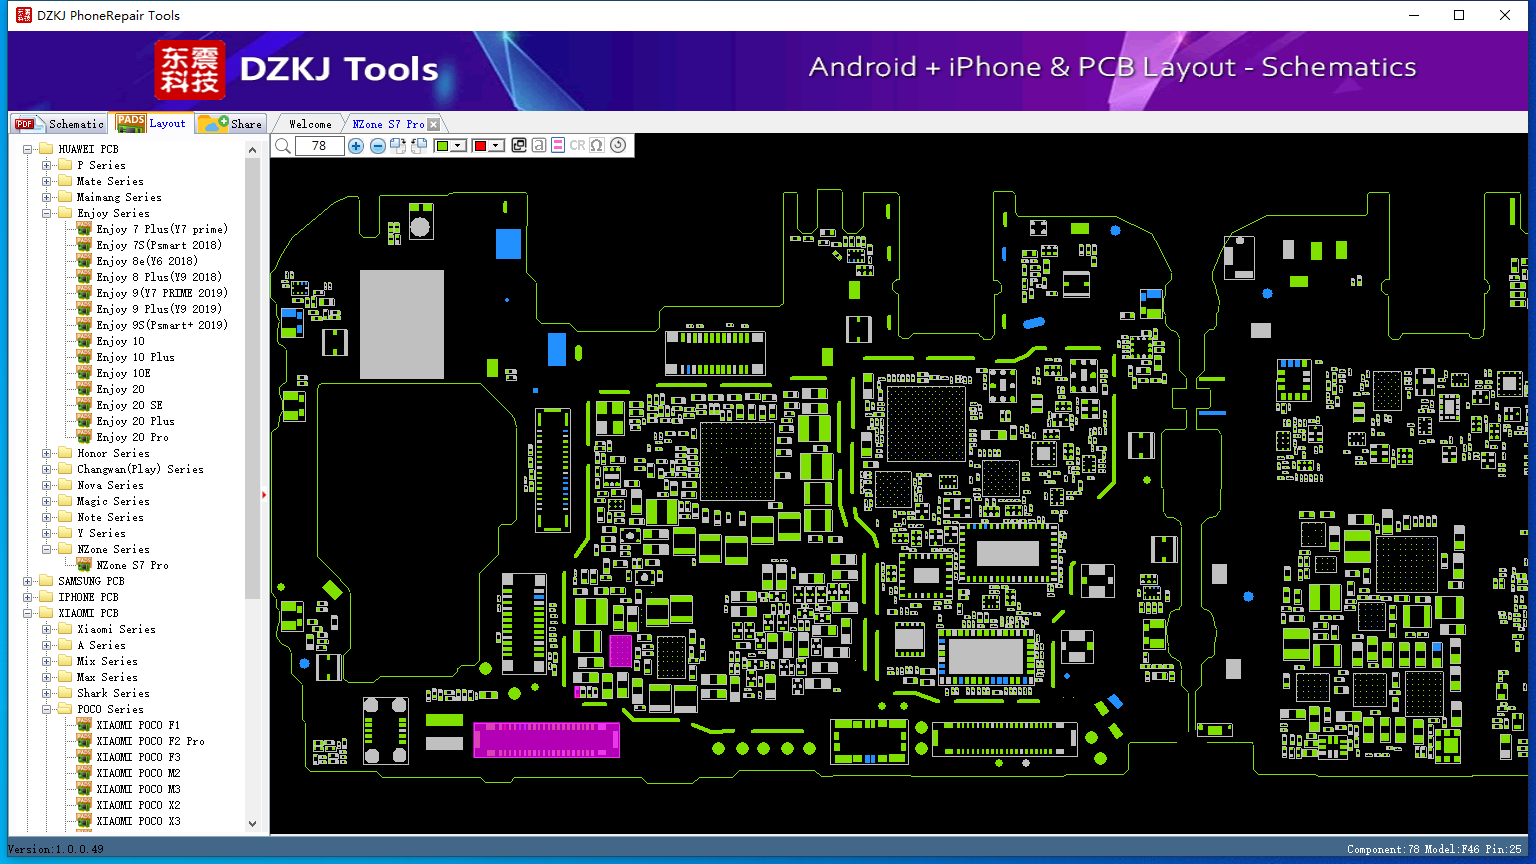1536x864 pixels.
Task: Expand the SAMSUNG PCB node
Action: [x=28, y=581]
